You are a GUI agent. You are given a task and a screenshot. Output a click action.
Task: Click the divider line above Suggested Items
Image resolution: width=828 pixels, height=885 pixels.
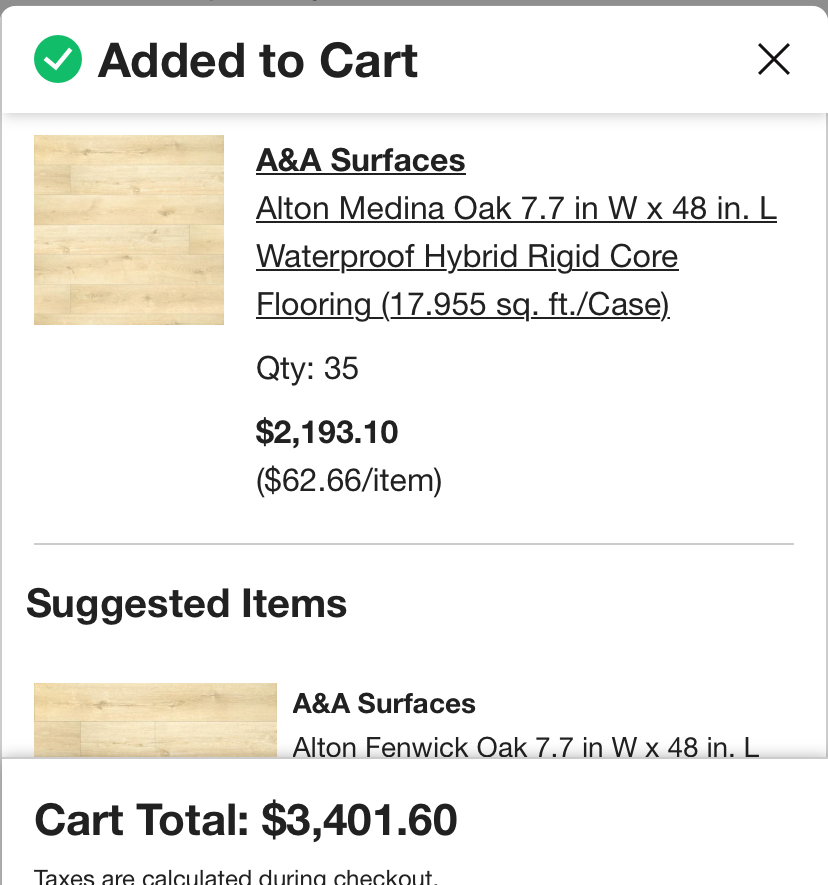tap(414, 544)
